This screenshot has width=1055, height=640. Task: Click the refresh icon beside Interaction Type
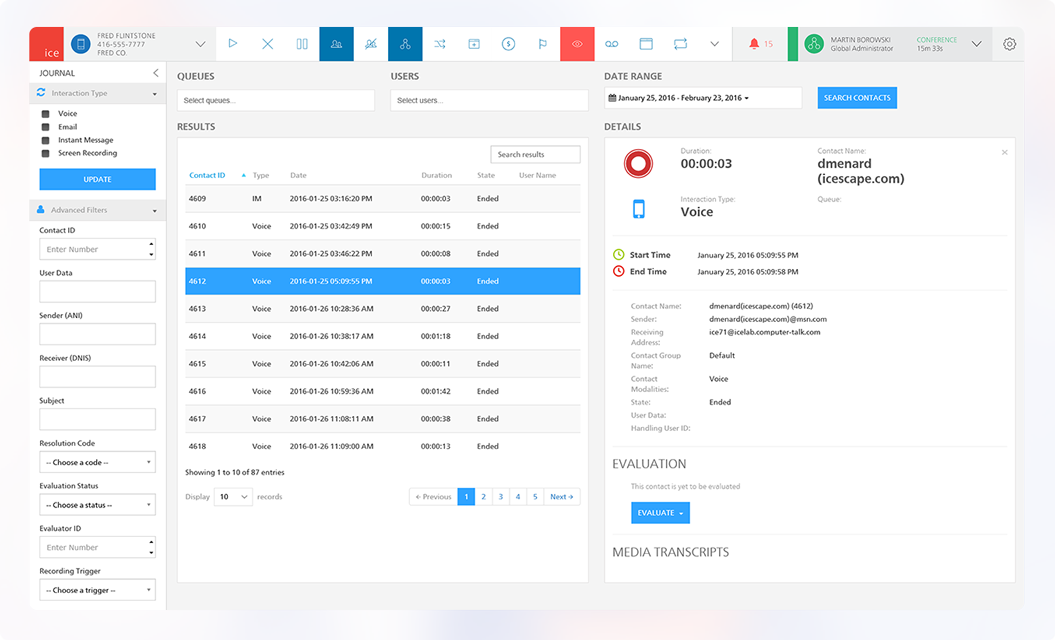(41, 93)
